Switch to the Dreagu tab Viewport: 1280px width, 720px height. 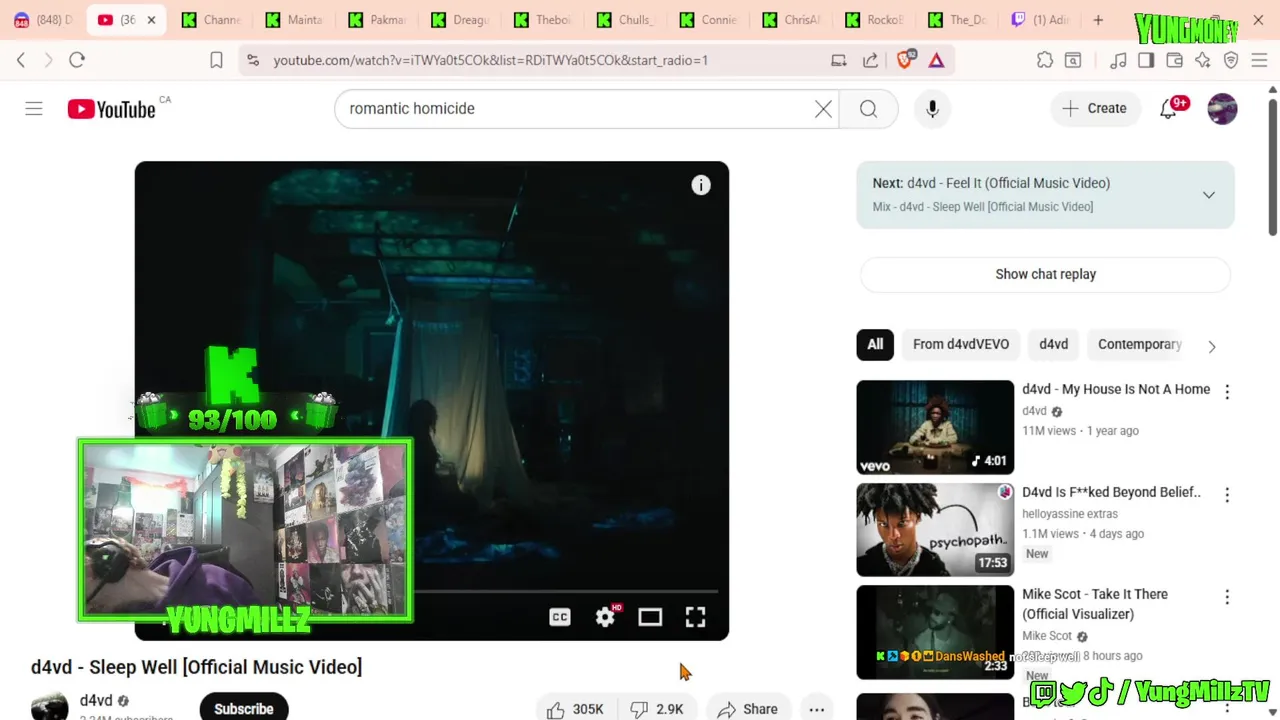(460, 20)
